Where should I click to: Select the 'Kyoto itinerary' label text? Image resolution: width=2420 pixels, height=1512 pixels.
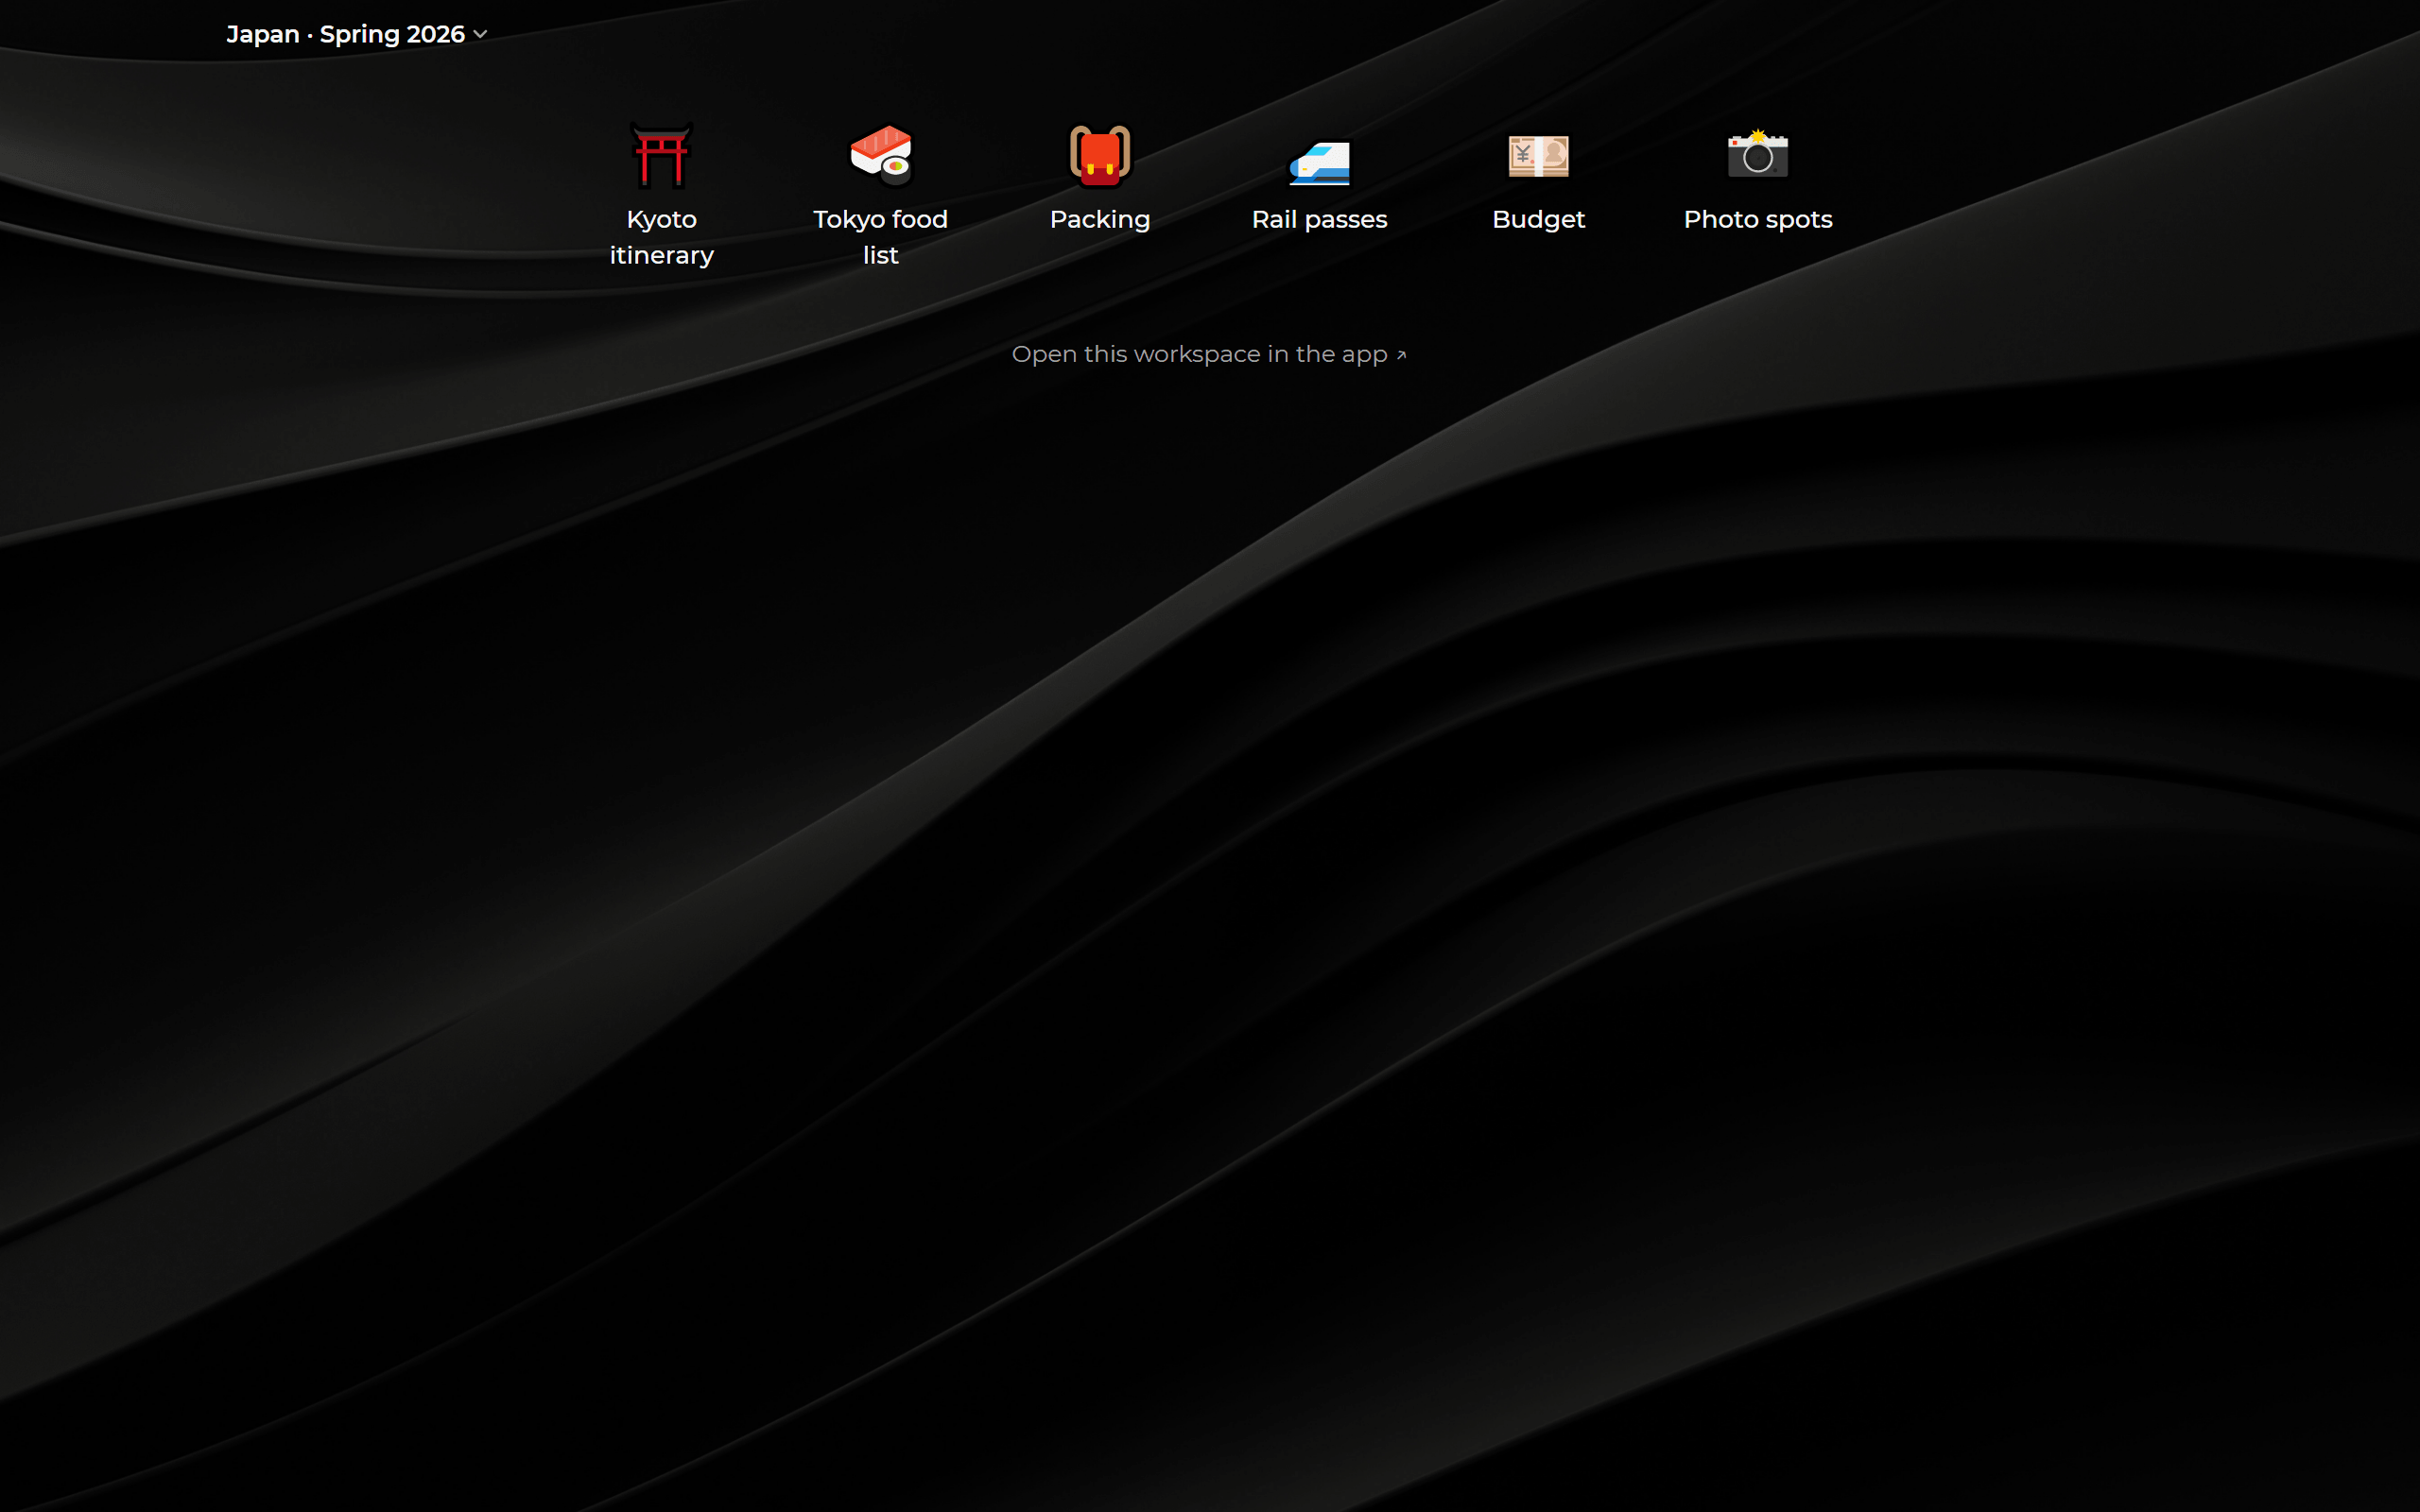[x=661, y=237]
